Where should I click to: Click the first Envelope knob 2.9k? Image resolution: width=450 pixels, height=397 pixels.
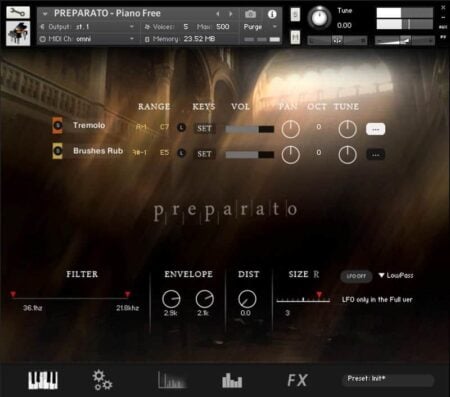[171, 299]
